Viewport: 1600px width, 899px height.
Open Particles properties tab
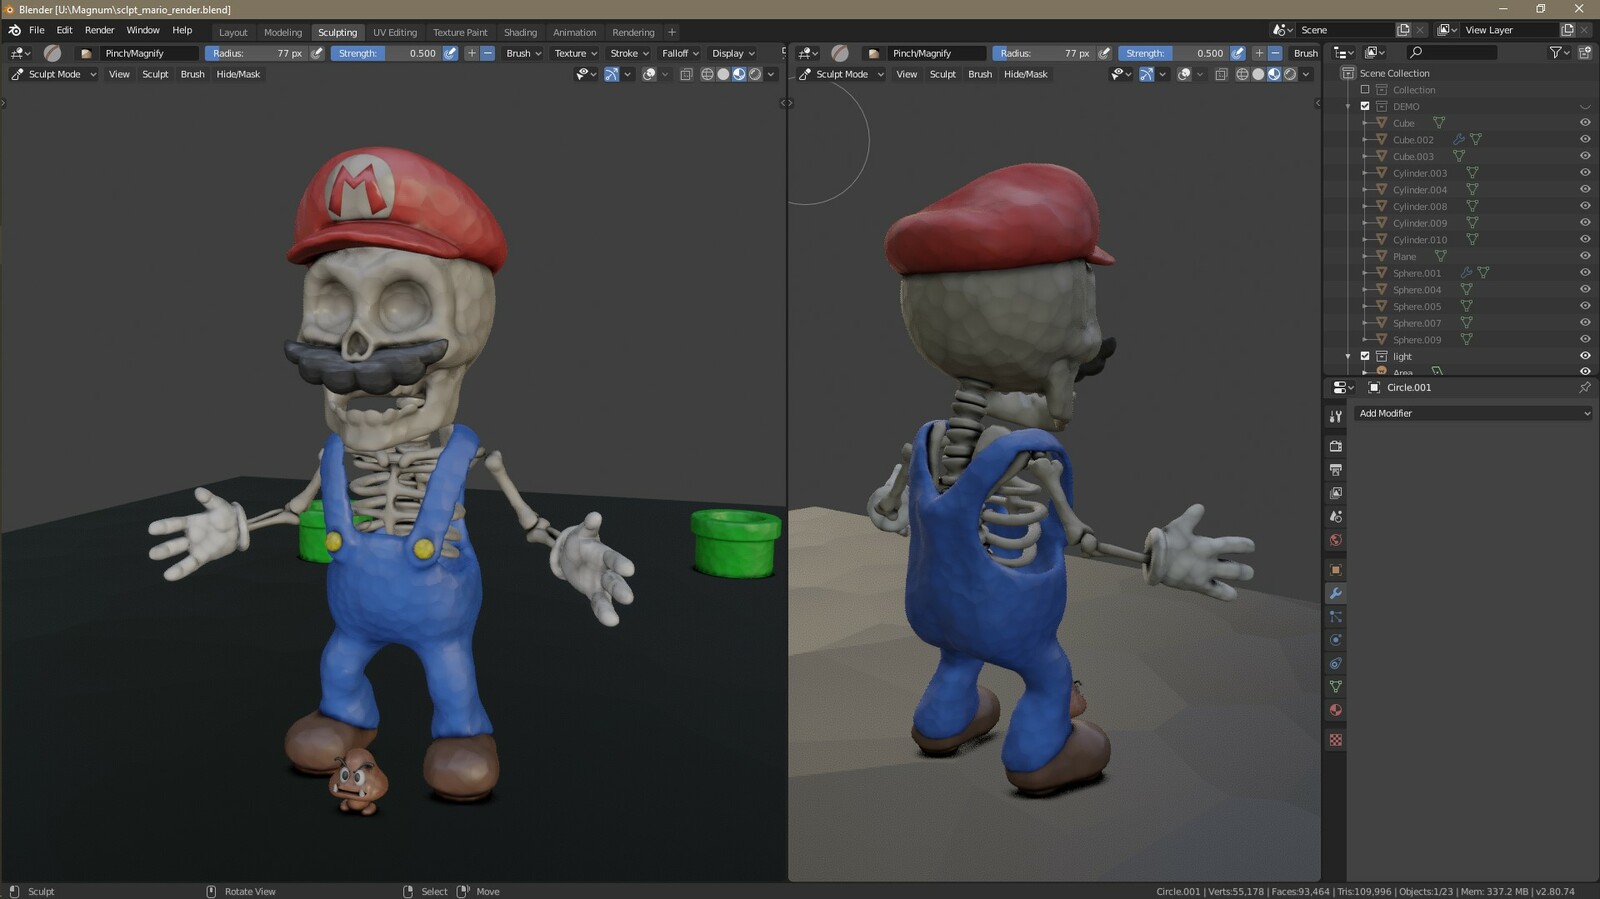point(1335,617)
